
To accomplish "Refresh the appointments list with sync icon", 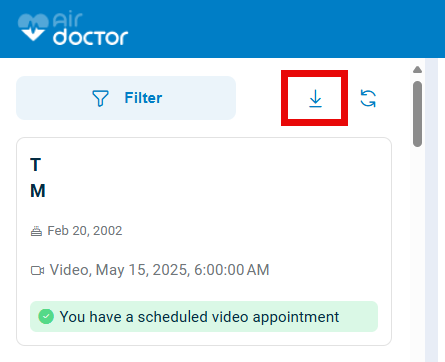I will point(368,98).
